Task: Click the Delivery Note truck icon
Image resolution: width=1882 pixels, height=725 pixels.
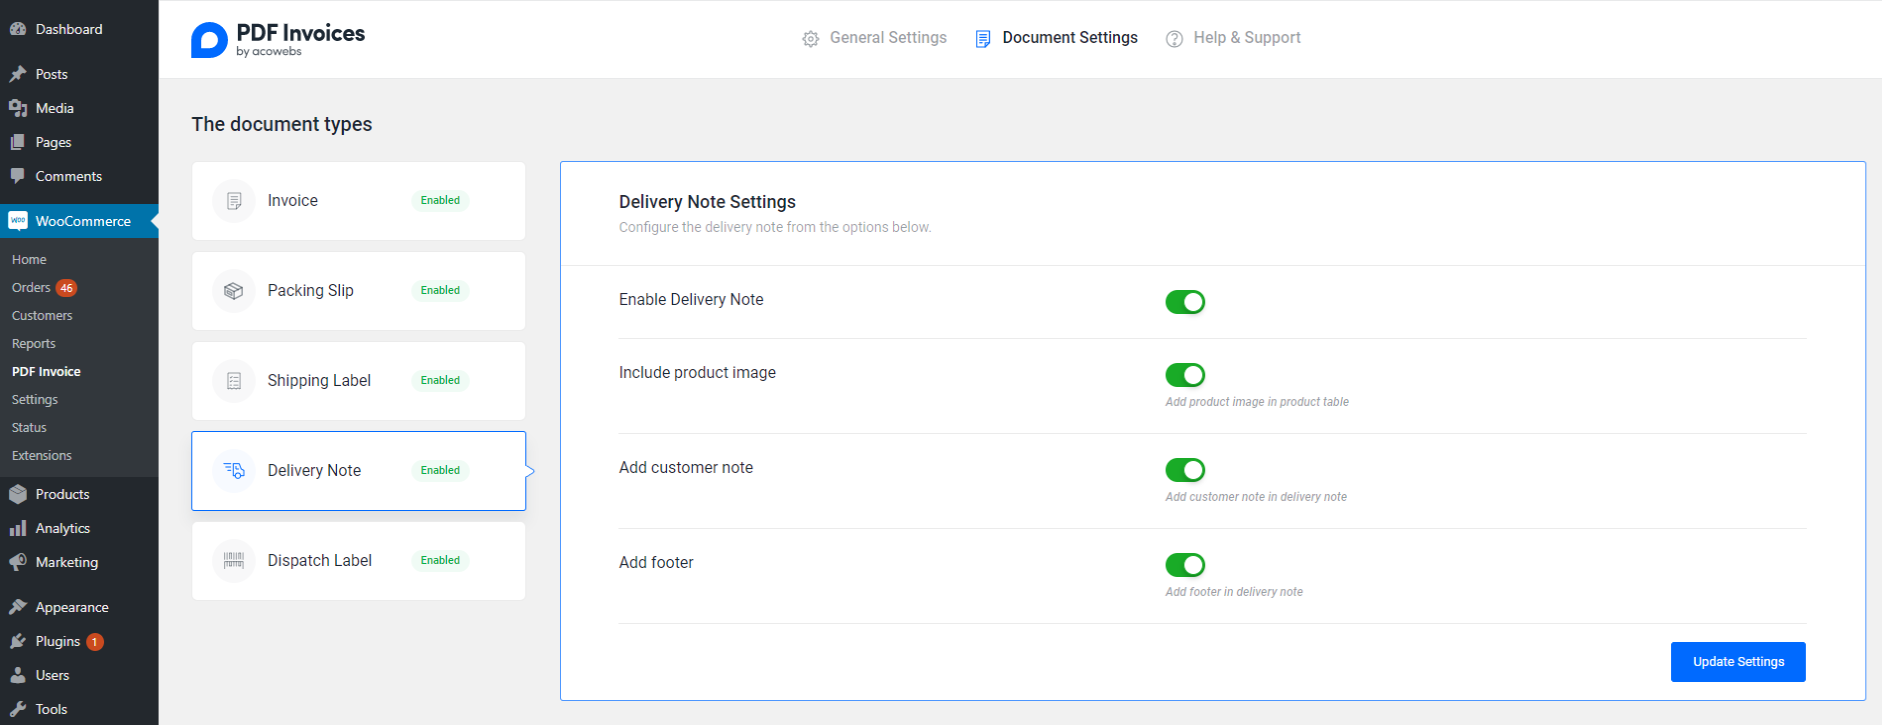Action: click(234, 471)
